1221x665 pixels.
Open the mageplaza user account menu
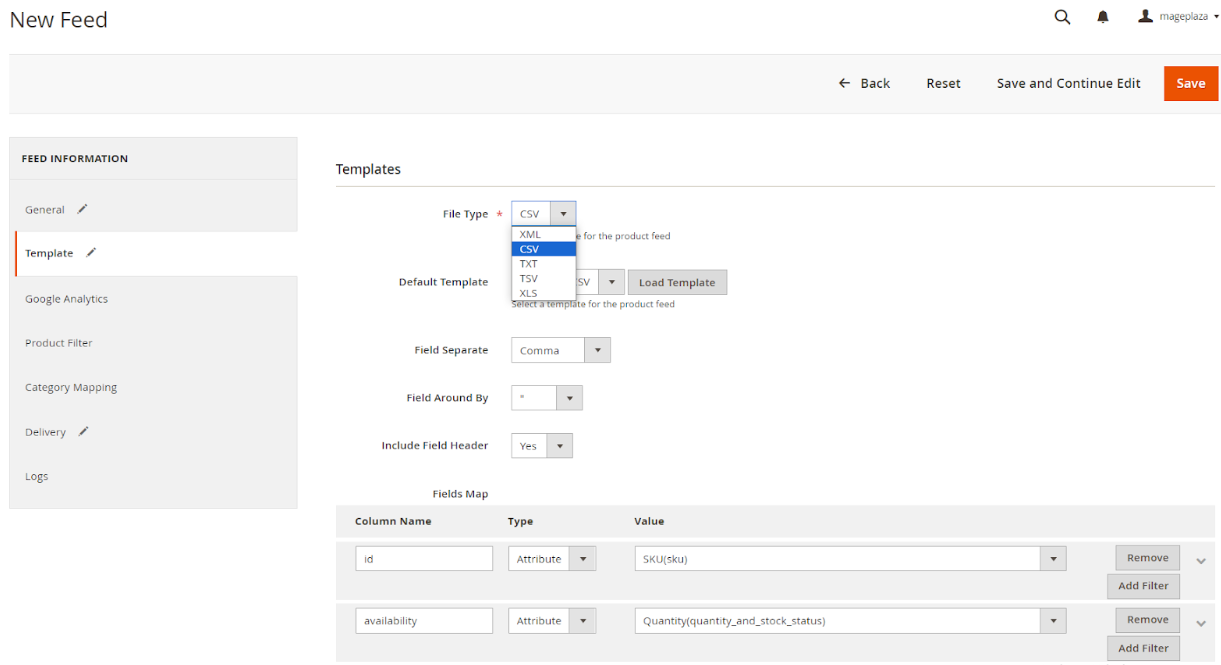1178,17
